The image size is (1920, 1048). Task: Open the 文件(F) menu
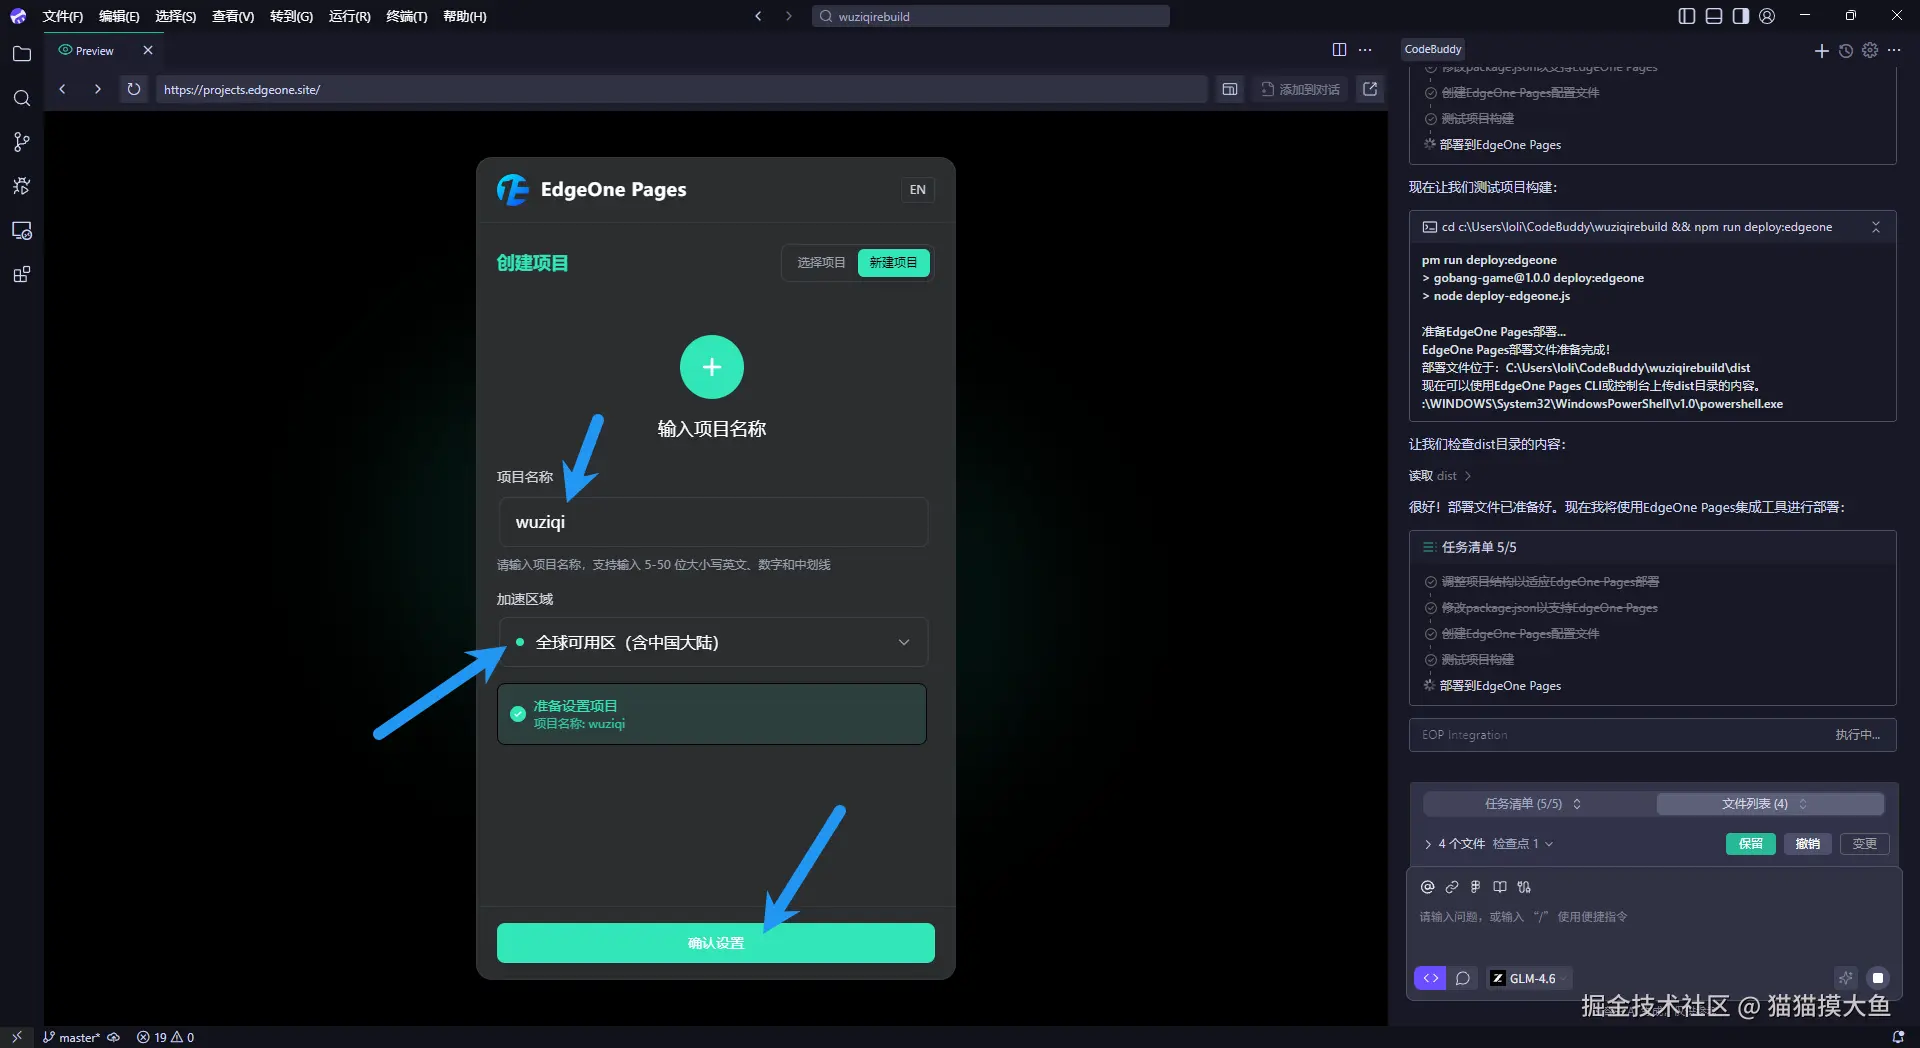click(x=62, y=16)
